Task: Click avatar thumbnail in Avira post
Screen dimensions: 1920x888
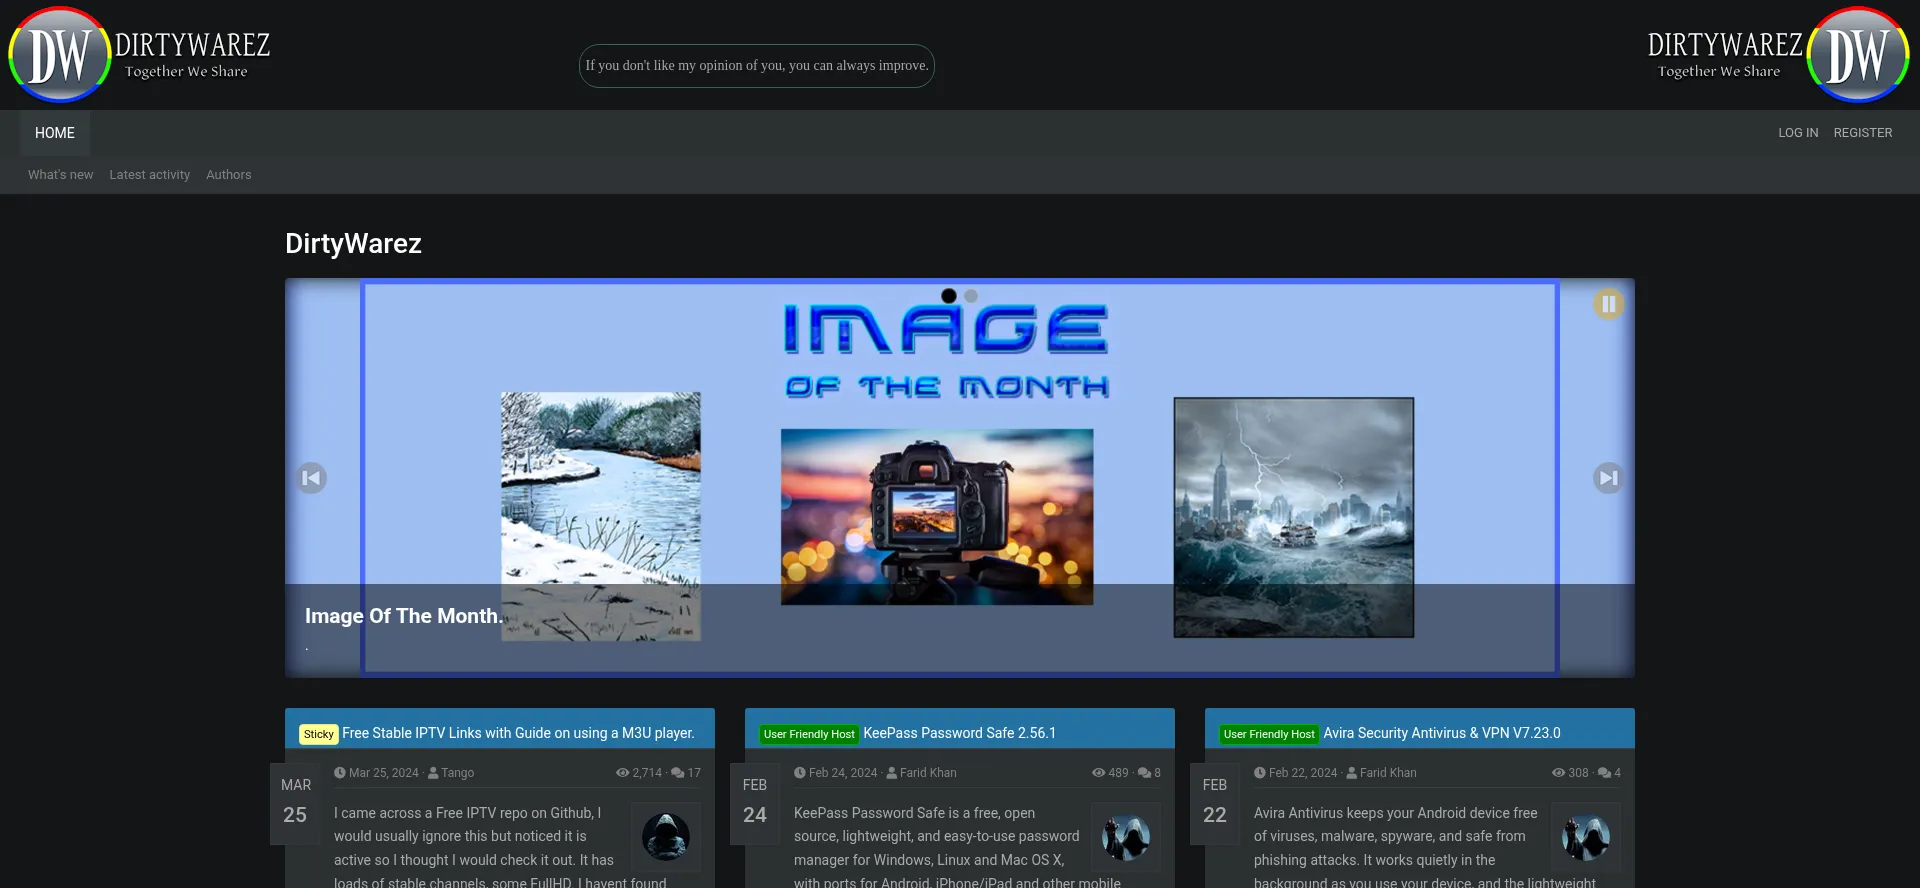Action: pos(1586,837)
